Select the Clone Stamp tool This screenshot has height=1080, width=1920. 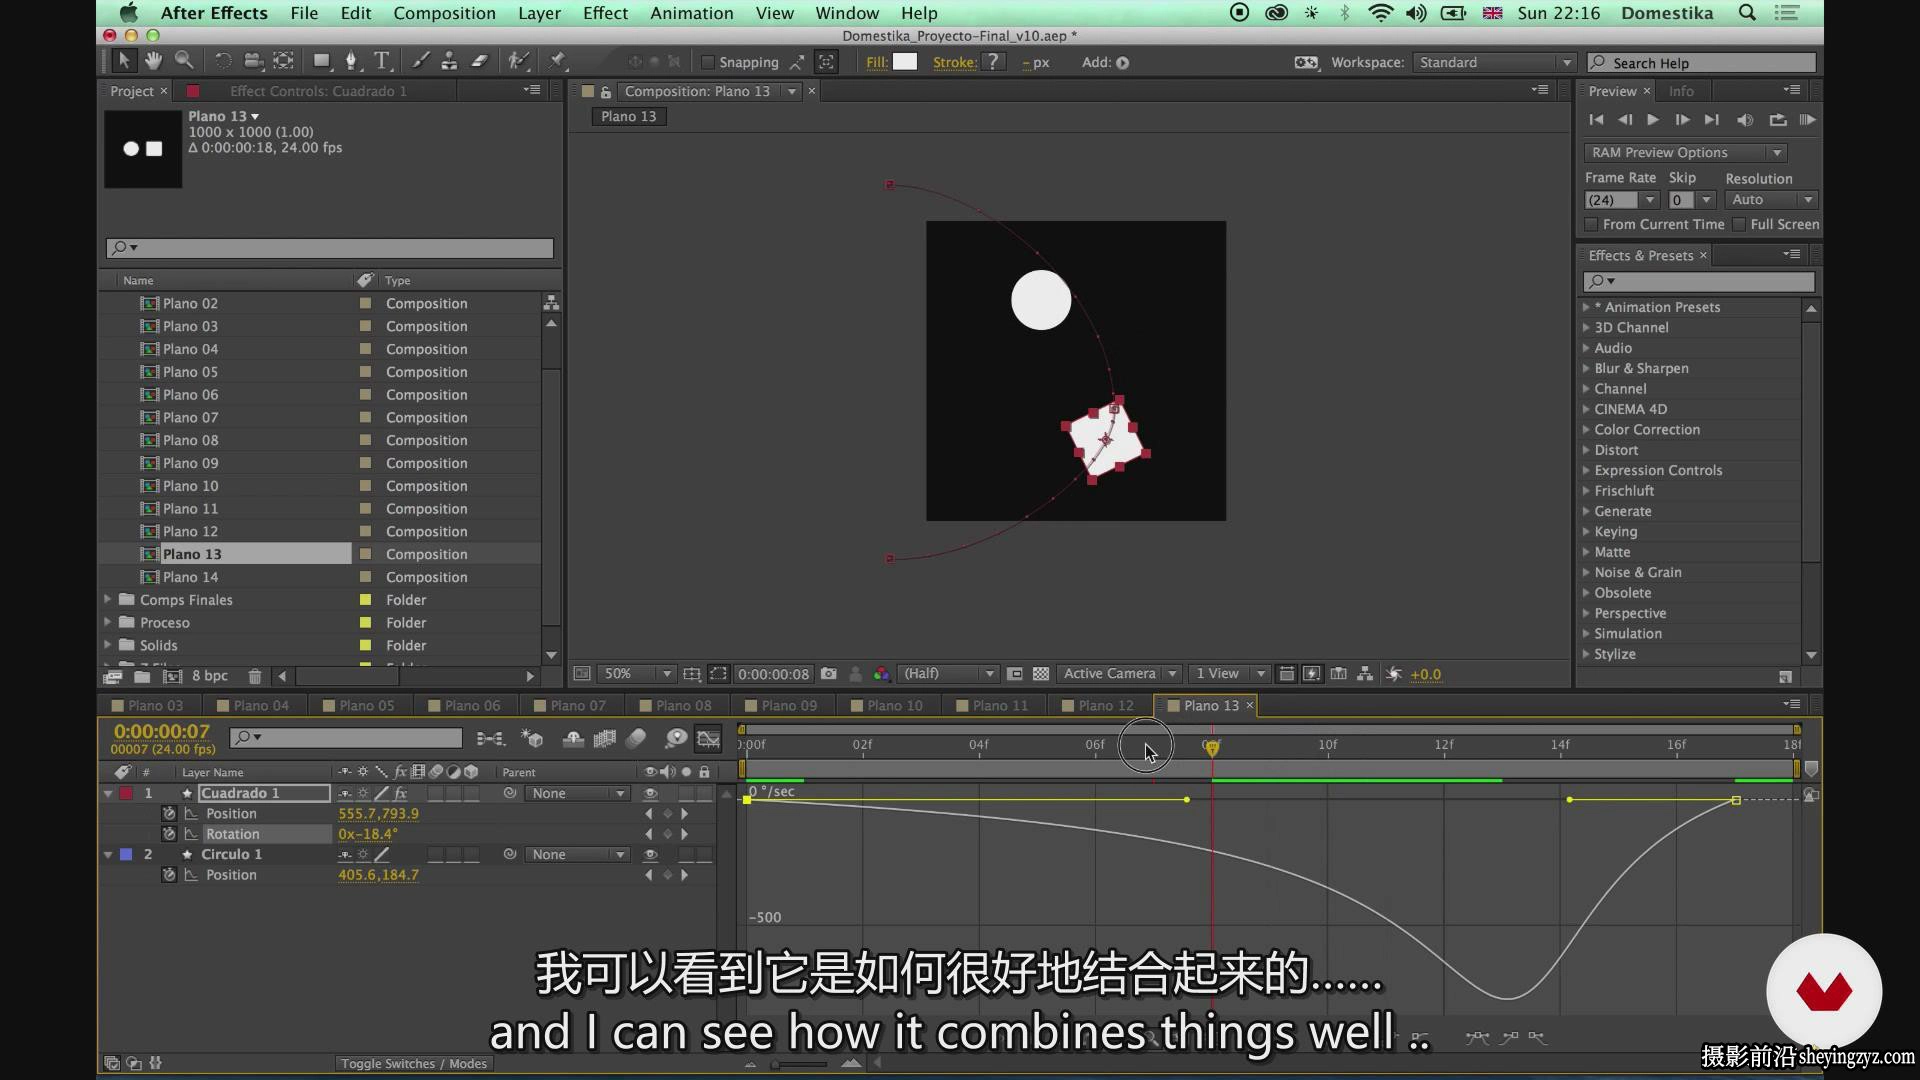tap(450, 61)
